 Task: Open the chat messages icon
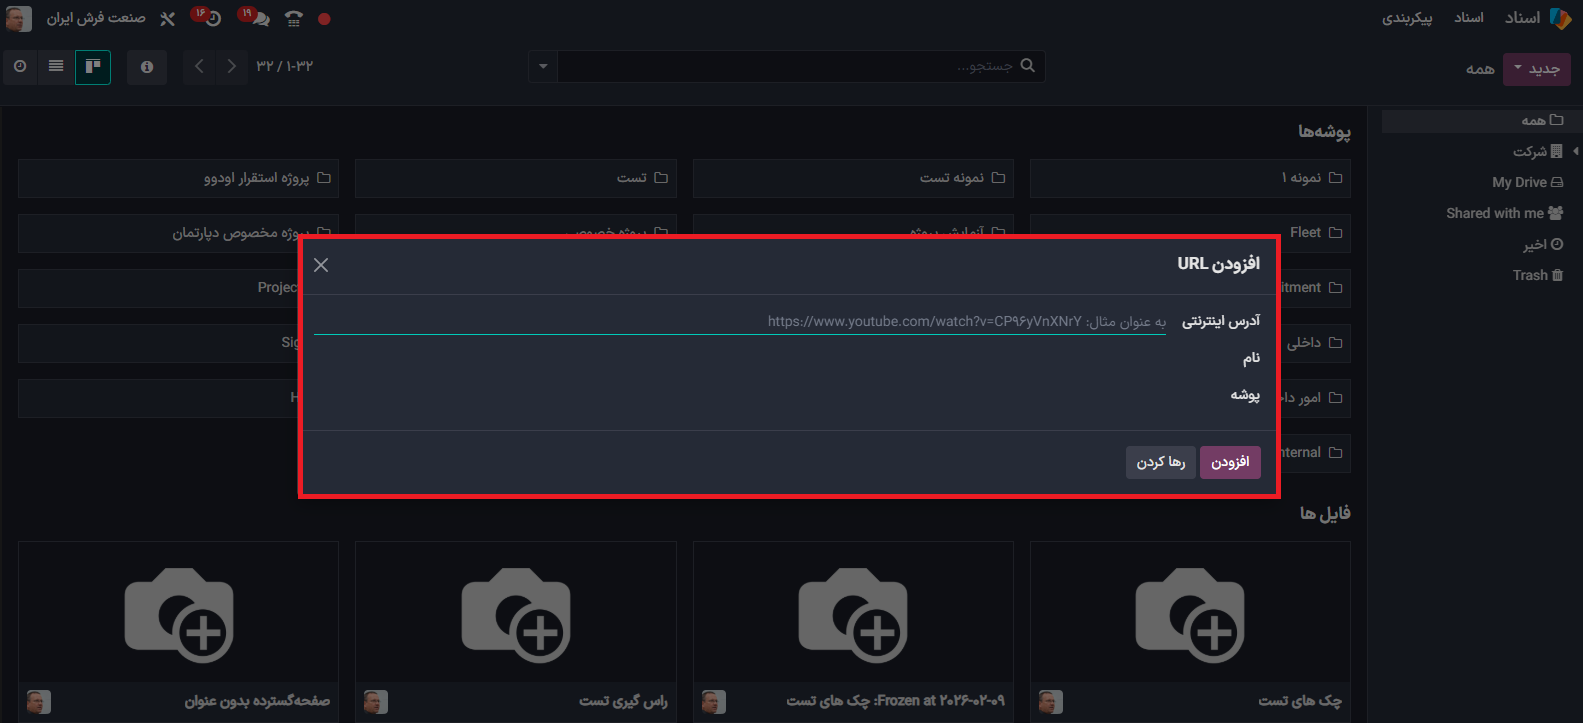258,18
